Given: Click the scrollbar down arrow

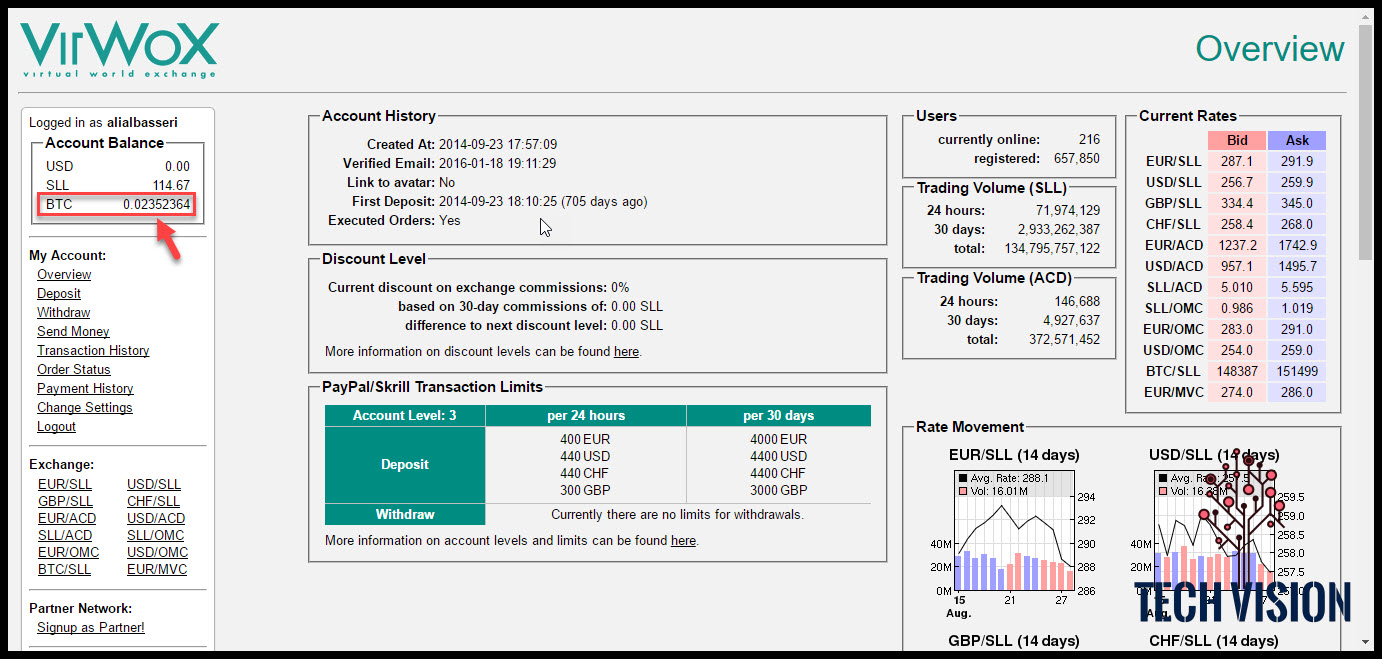Looking at the screenshot, I should (1365, 641).
